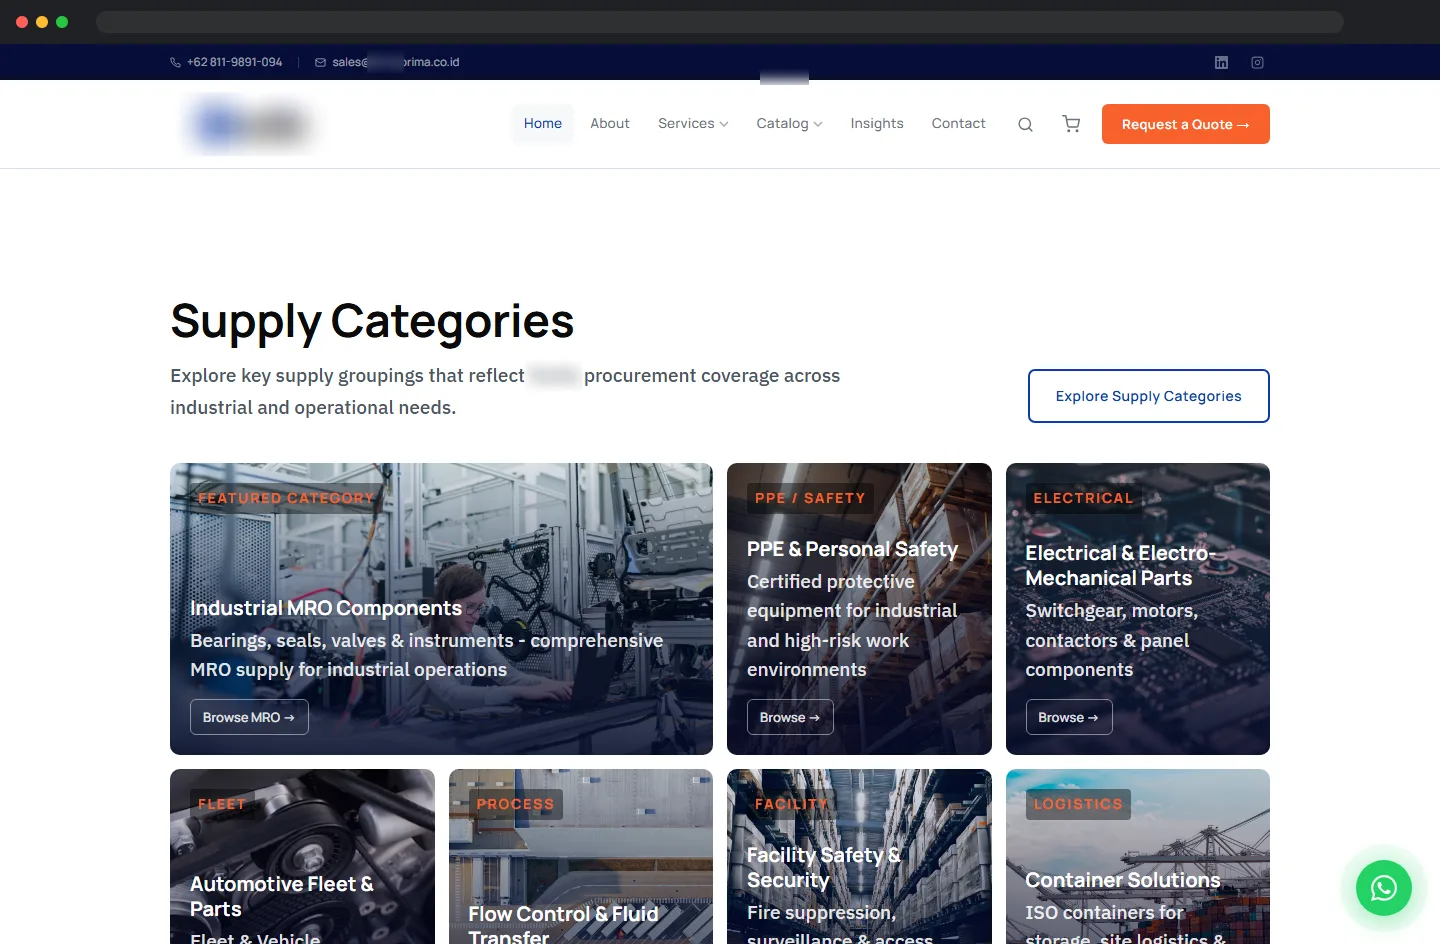Open the Insights page

[877, 123]
